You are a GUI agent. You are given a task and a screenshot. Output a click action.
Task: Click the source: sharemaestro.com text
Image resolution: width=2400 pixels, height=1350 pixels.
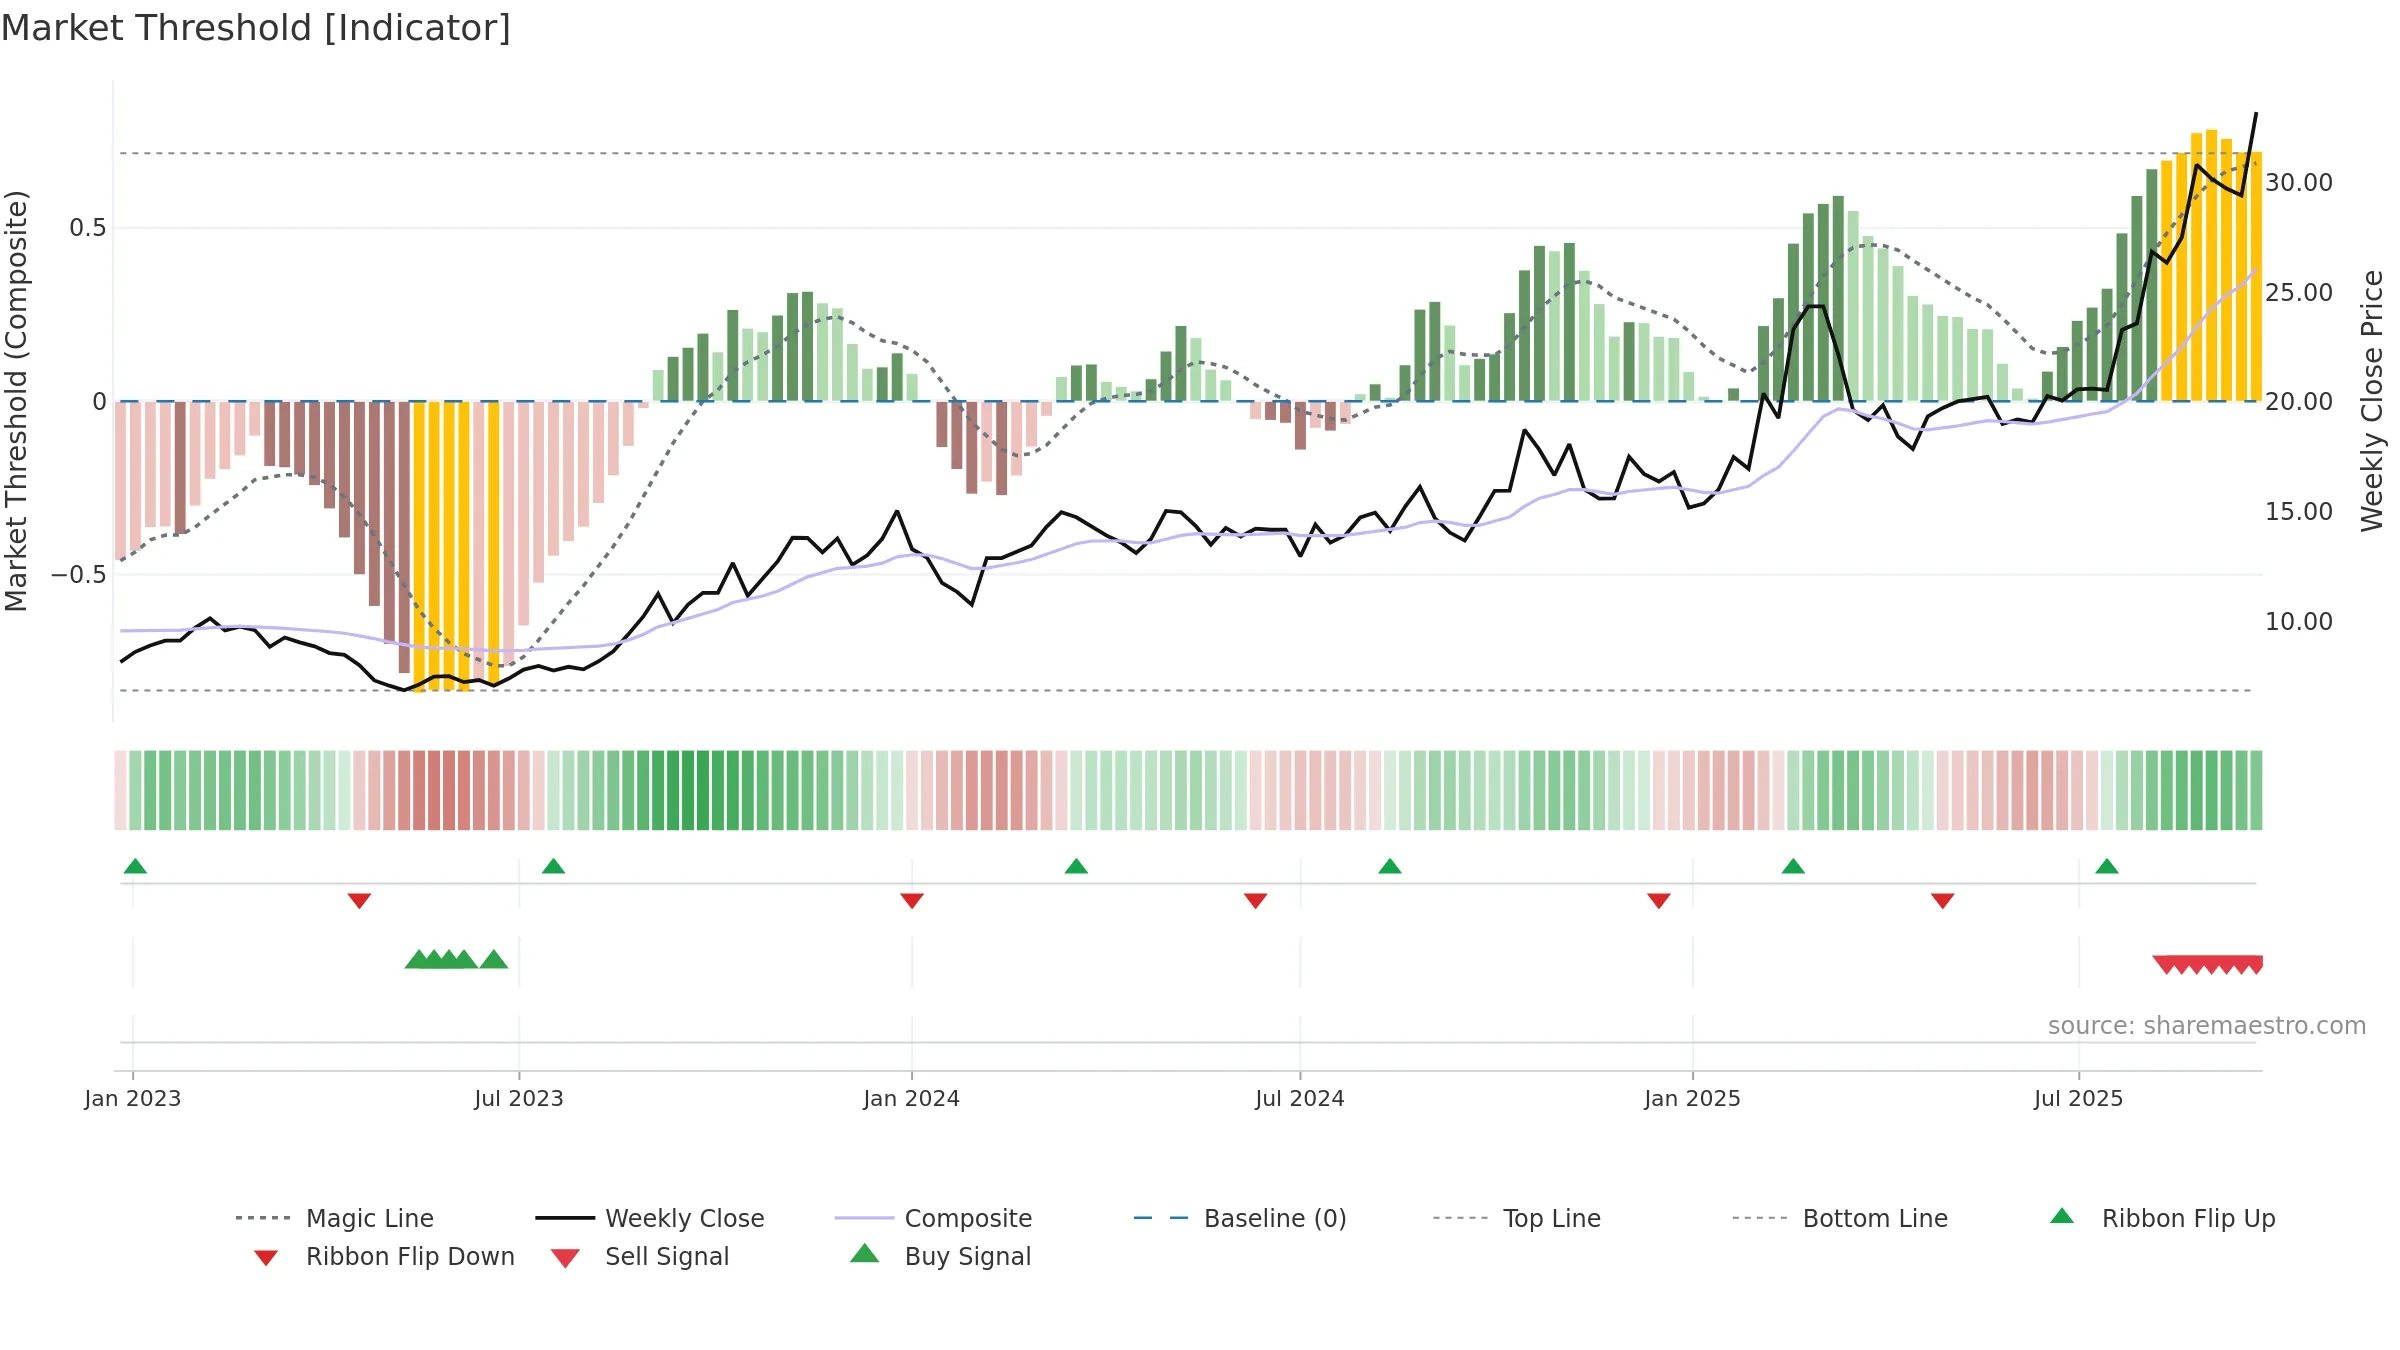(x=2207, y=1025)
